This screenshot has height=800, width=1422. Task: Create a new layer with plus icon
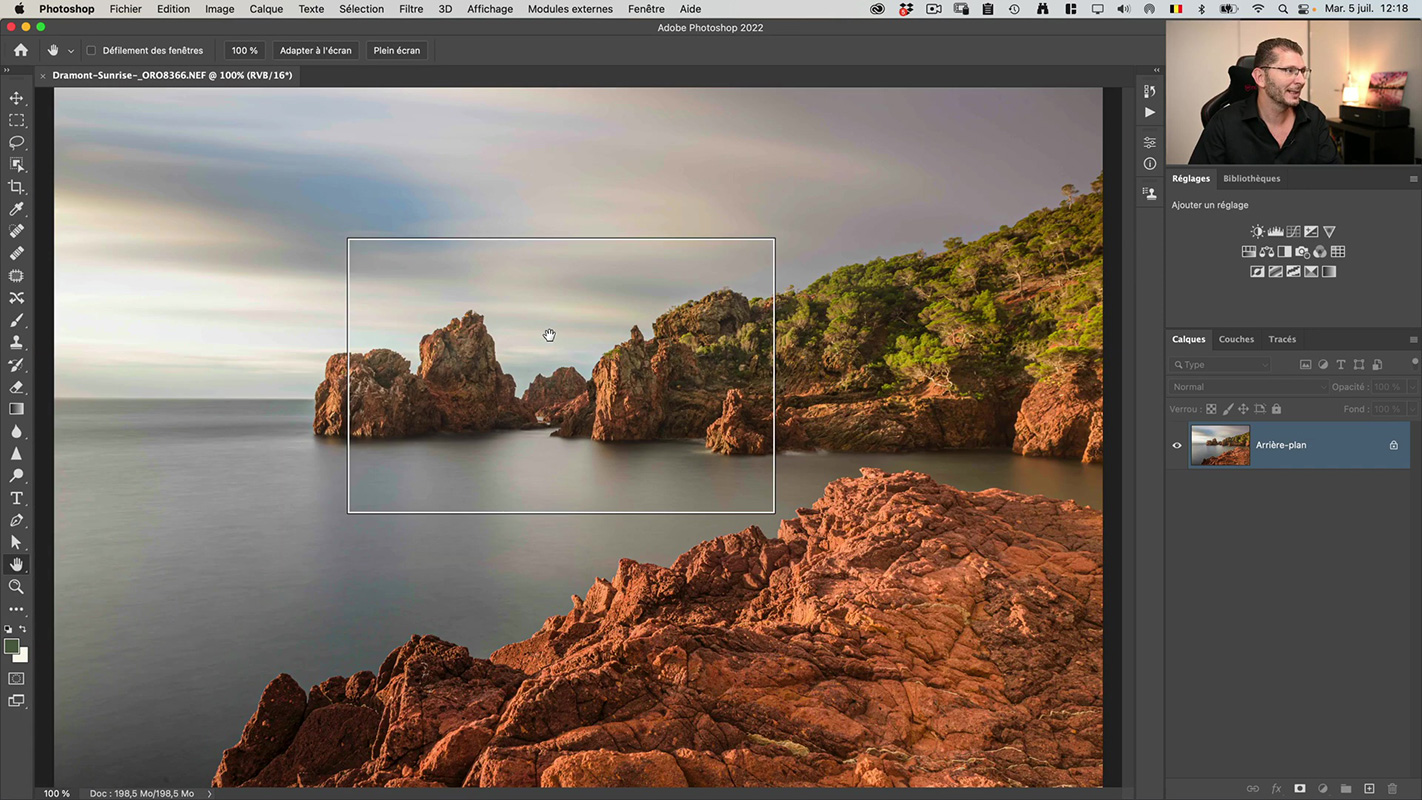1369,789
